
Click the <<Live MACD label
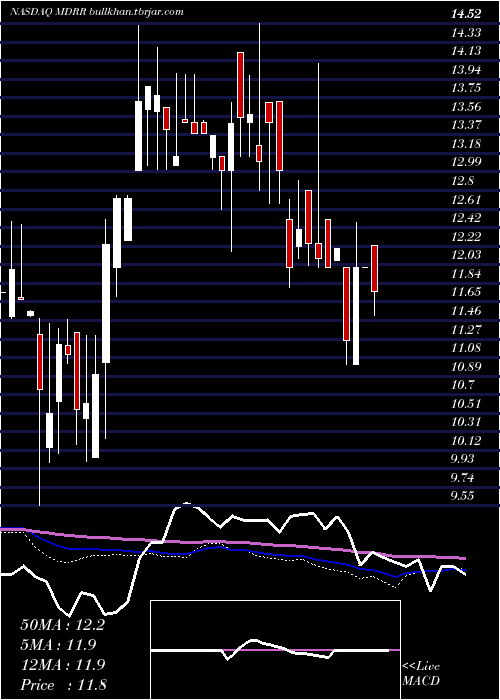tap(421, 674)
